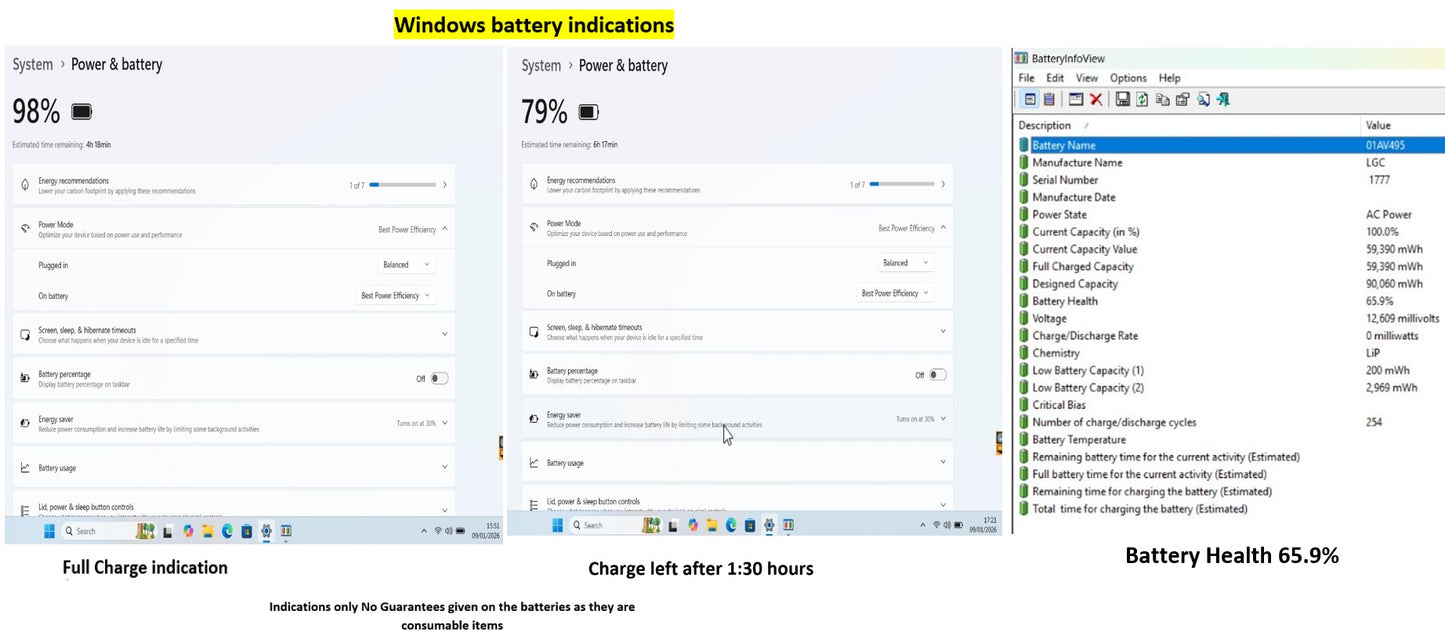1445x636 pixels.
Task: Open On battery dropdown in 79% window
Action: [895, 294]
